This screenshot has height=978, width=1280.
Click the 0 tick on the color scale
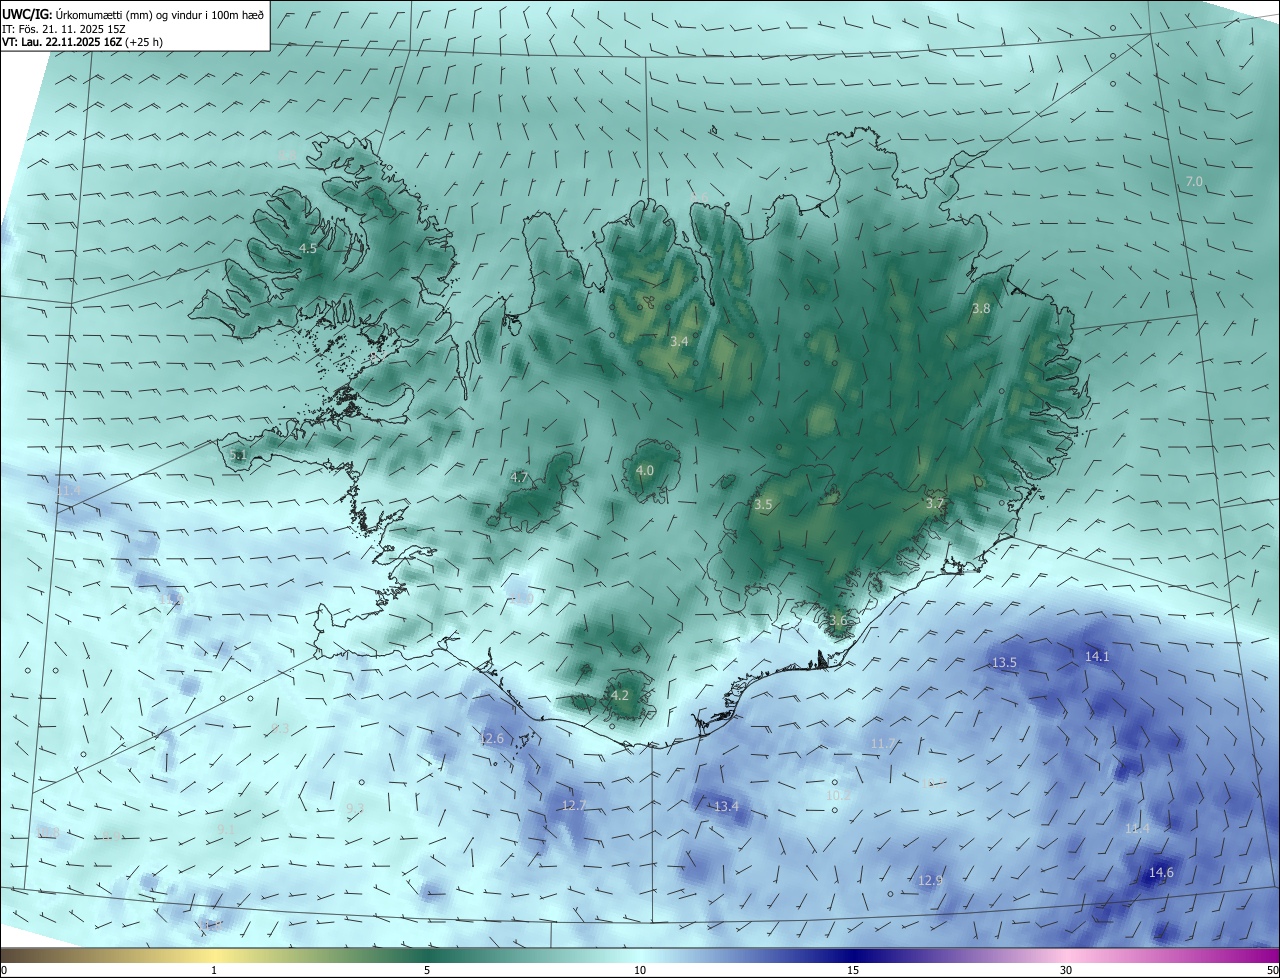pos(4,970)
